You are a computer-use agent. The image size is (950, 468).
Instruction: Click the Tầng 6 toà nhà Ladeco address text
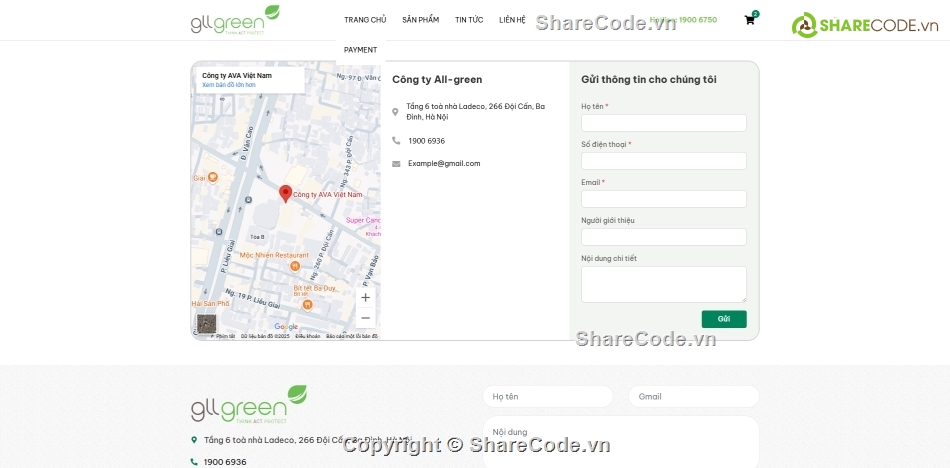(476, 112)
